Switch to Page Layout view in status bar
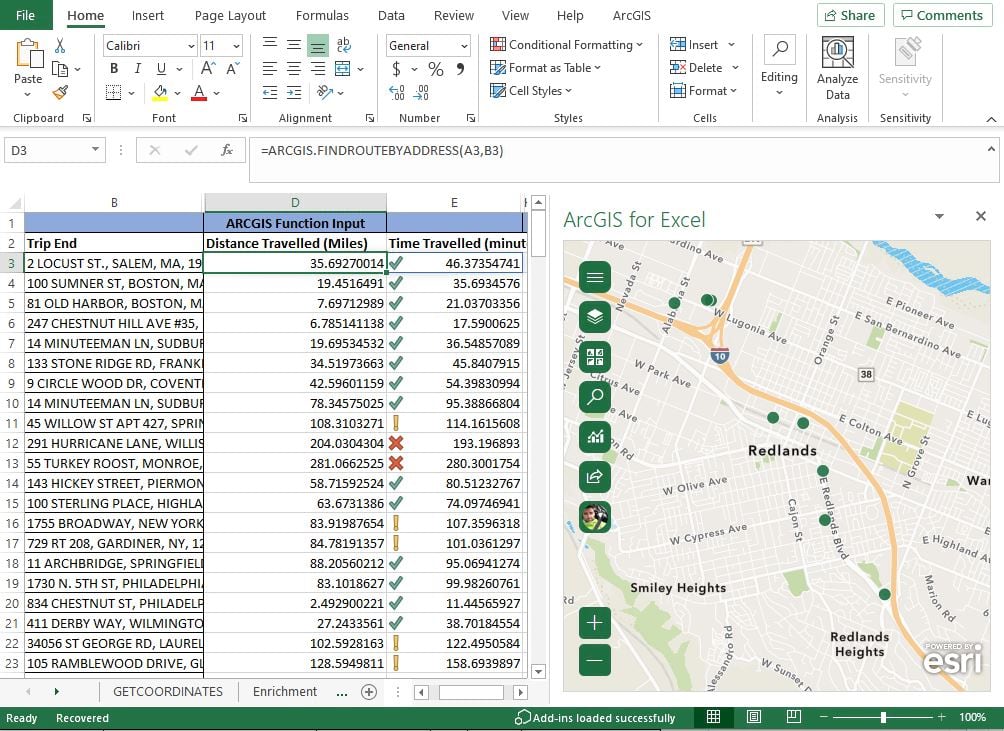Viewport: 1004px width, 731px height. tap(753, 717)
